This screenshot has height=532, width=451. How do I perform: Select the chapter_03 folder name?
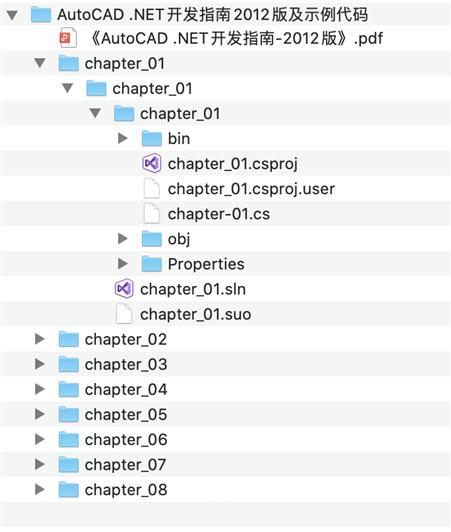tap(126, 365)
